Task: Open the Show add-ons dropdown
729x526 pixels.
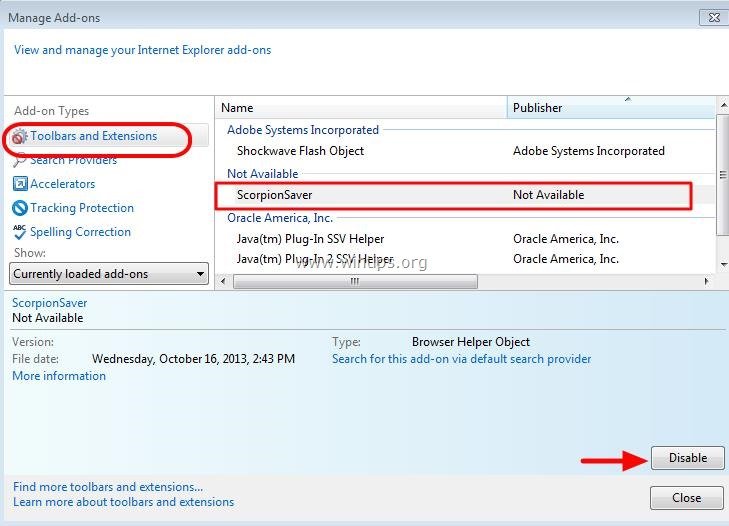Action: (x=109, y=274)
